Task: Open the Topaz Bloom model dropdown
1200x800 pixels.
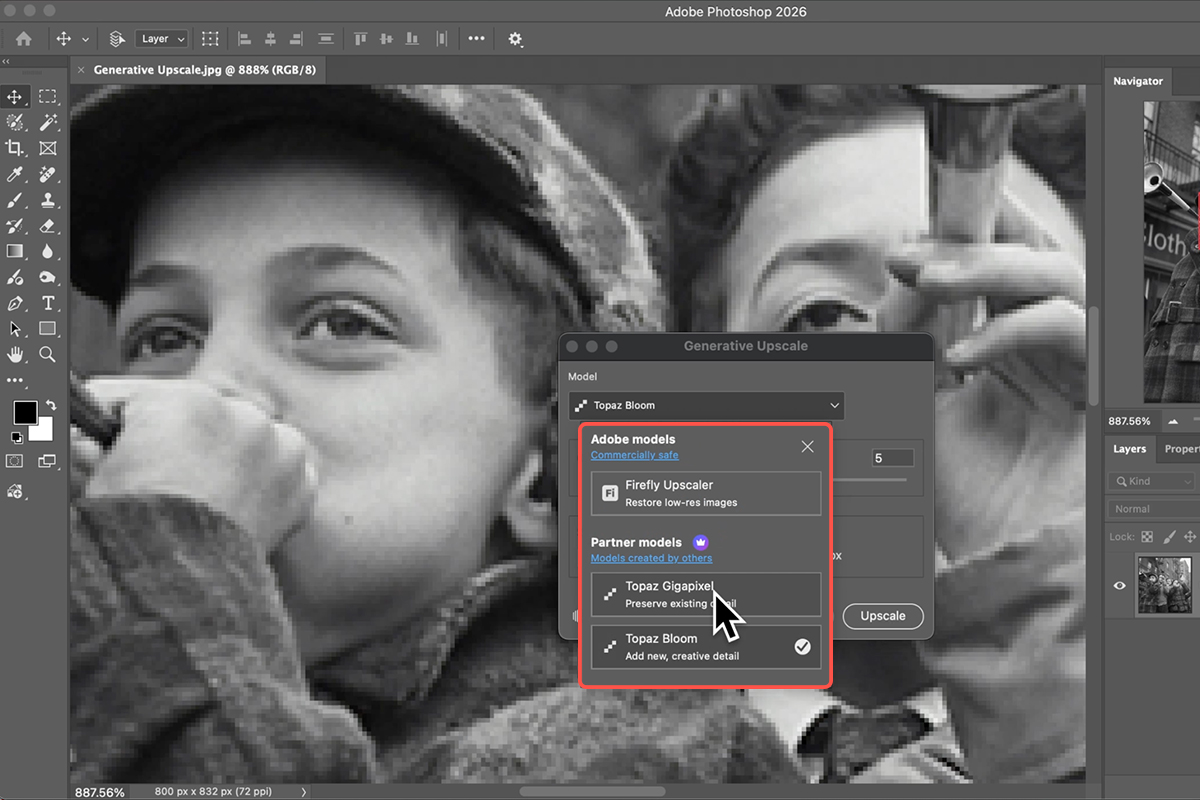Action: [706, 405]
